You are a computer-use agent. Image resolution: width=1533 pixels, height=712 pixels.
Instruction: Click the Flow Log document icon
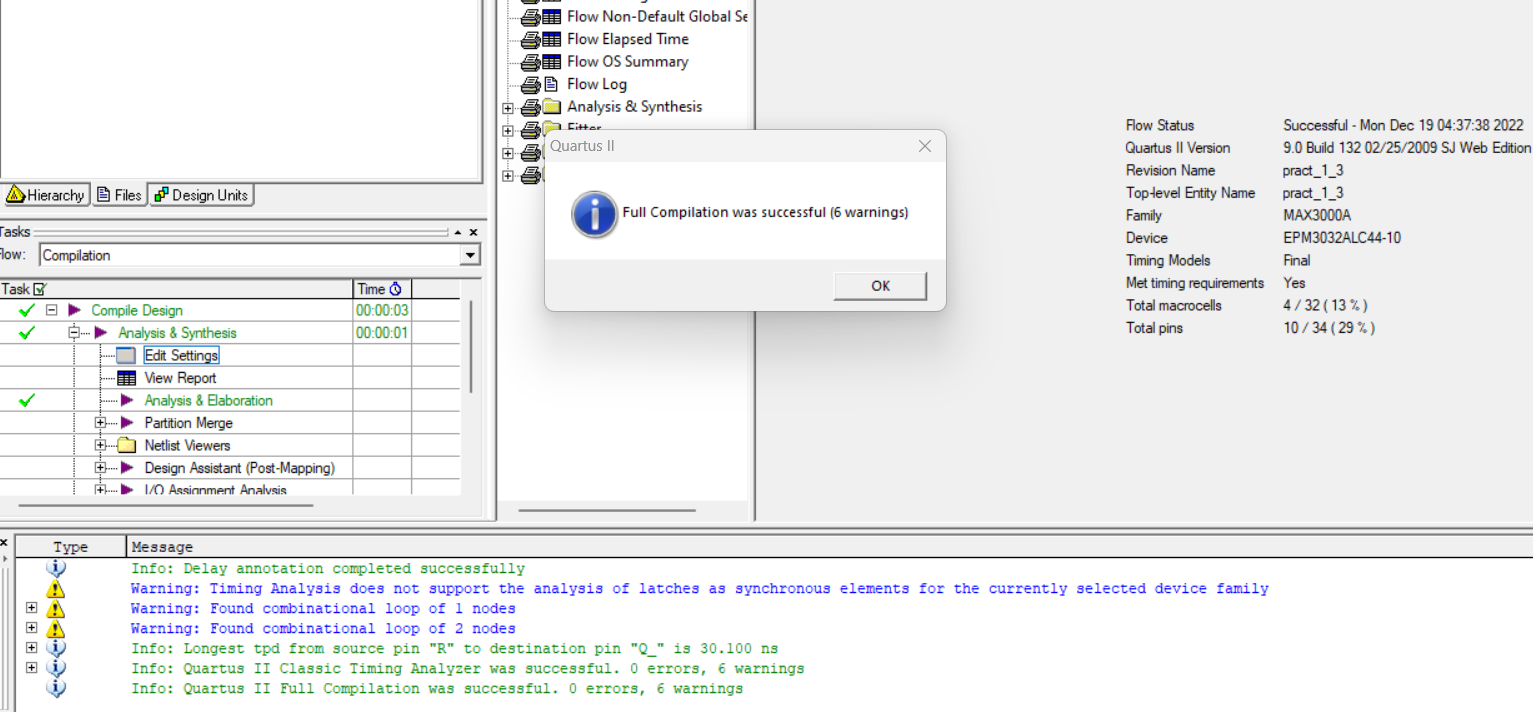click(x=551, y=84)
